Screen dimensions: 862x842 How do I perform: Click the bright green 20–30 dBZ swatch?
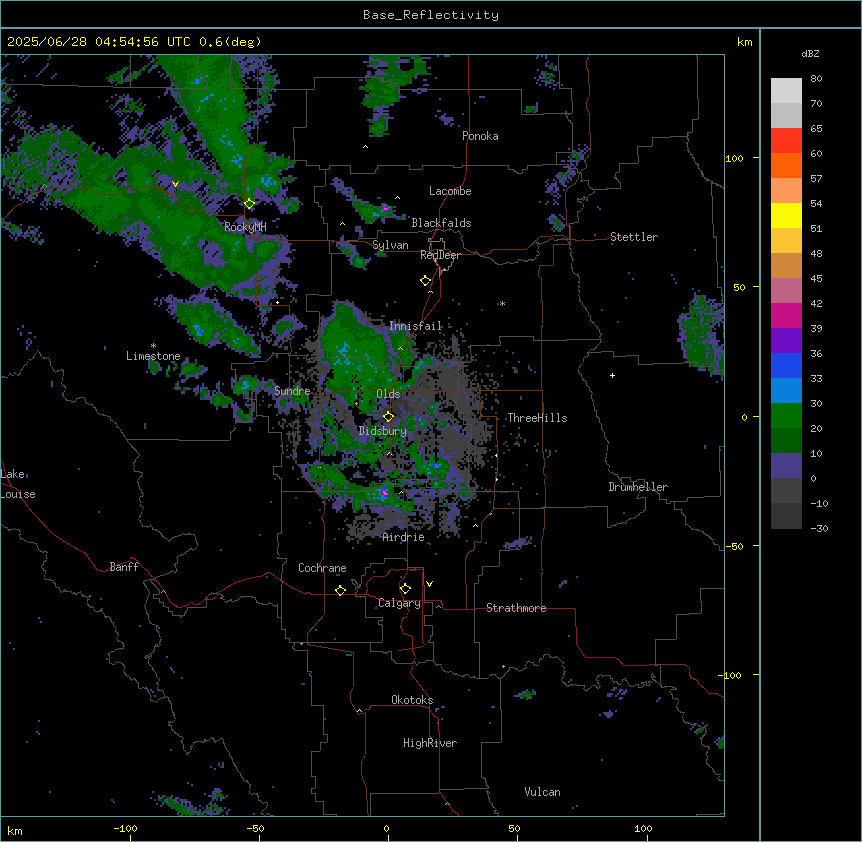786,416
